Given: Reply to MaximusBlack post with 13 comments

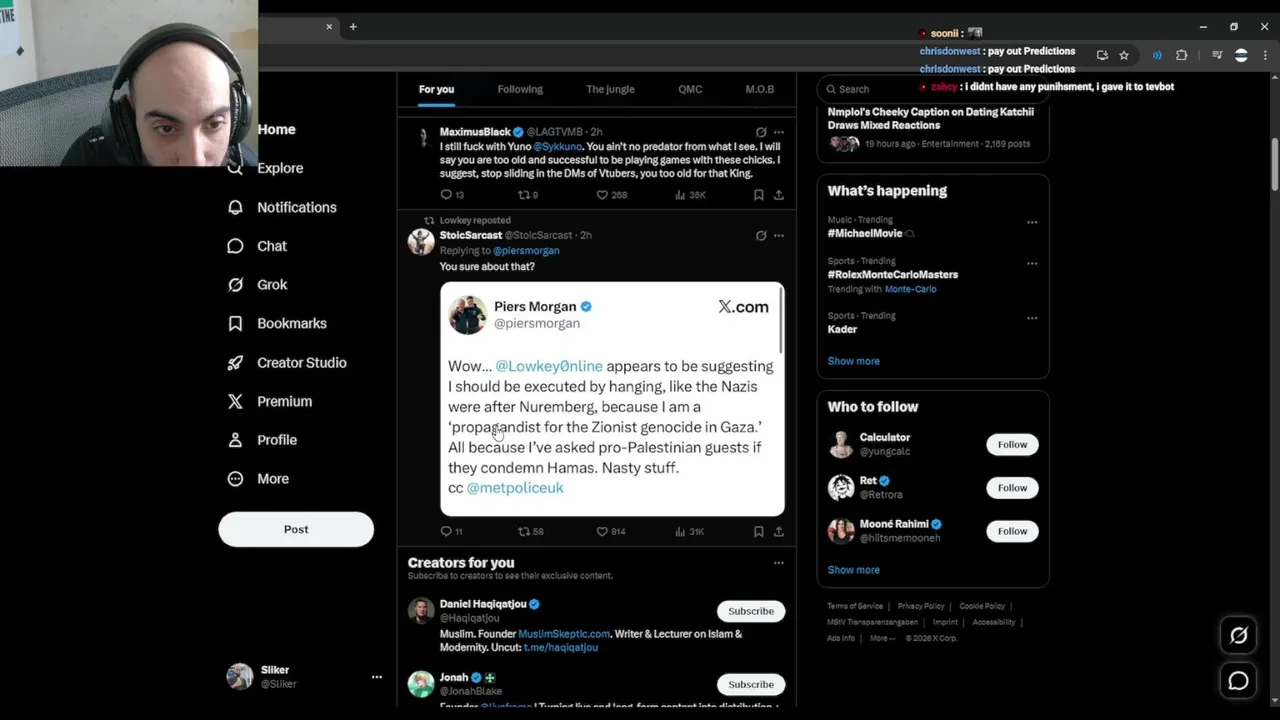Looking at the screenshot, I should tap(446, 195).
